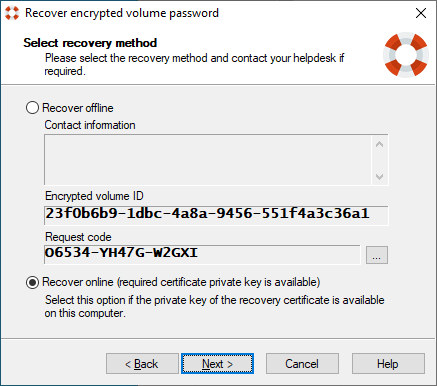
Task: Close the Recover encrypted volume password dialog
Action: pos(421,13)
